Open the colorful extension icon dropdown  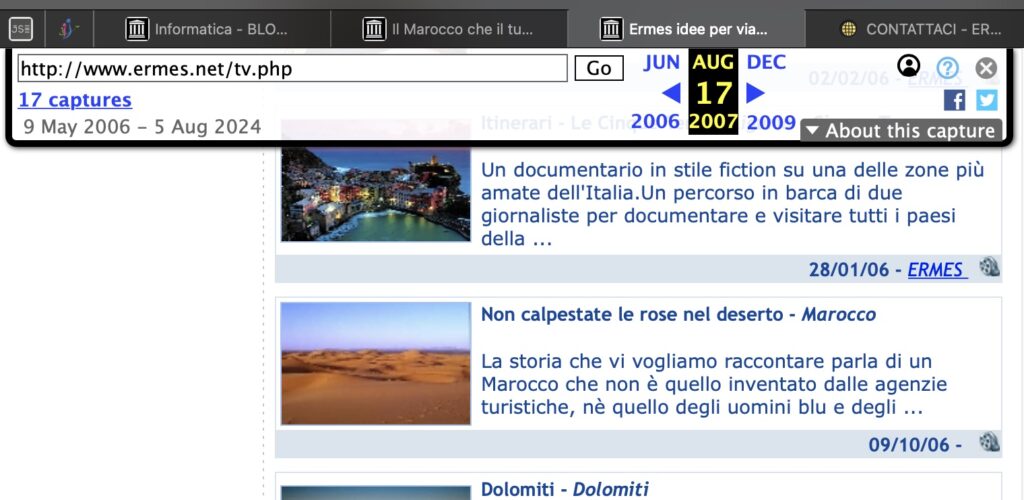coord(68,29)
